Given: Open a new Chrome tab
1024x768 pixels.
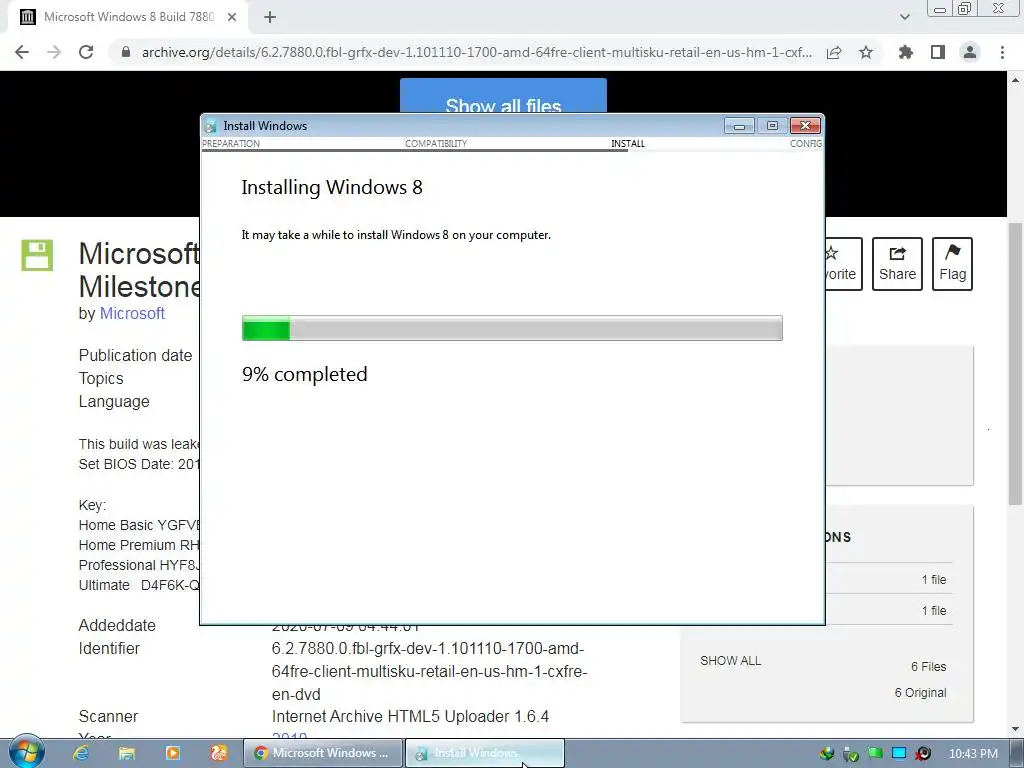Looking at the screenshot, I should tap(270, 17).
